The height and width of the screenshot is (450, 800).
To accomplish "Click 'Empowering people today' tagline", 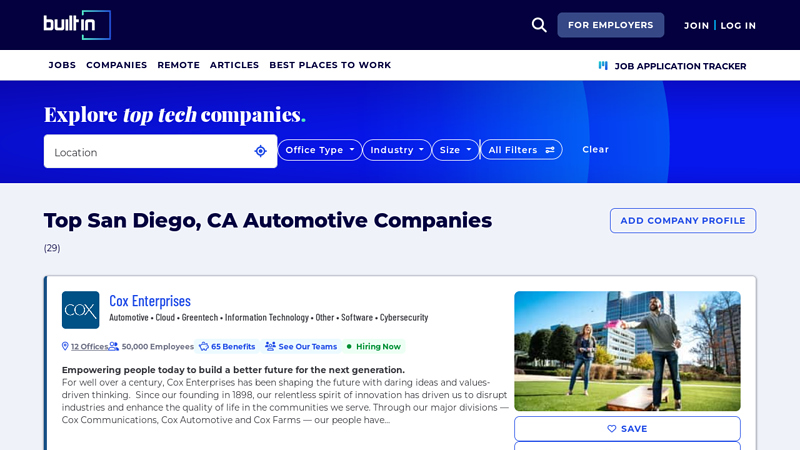I will click(233, 370).
